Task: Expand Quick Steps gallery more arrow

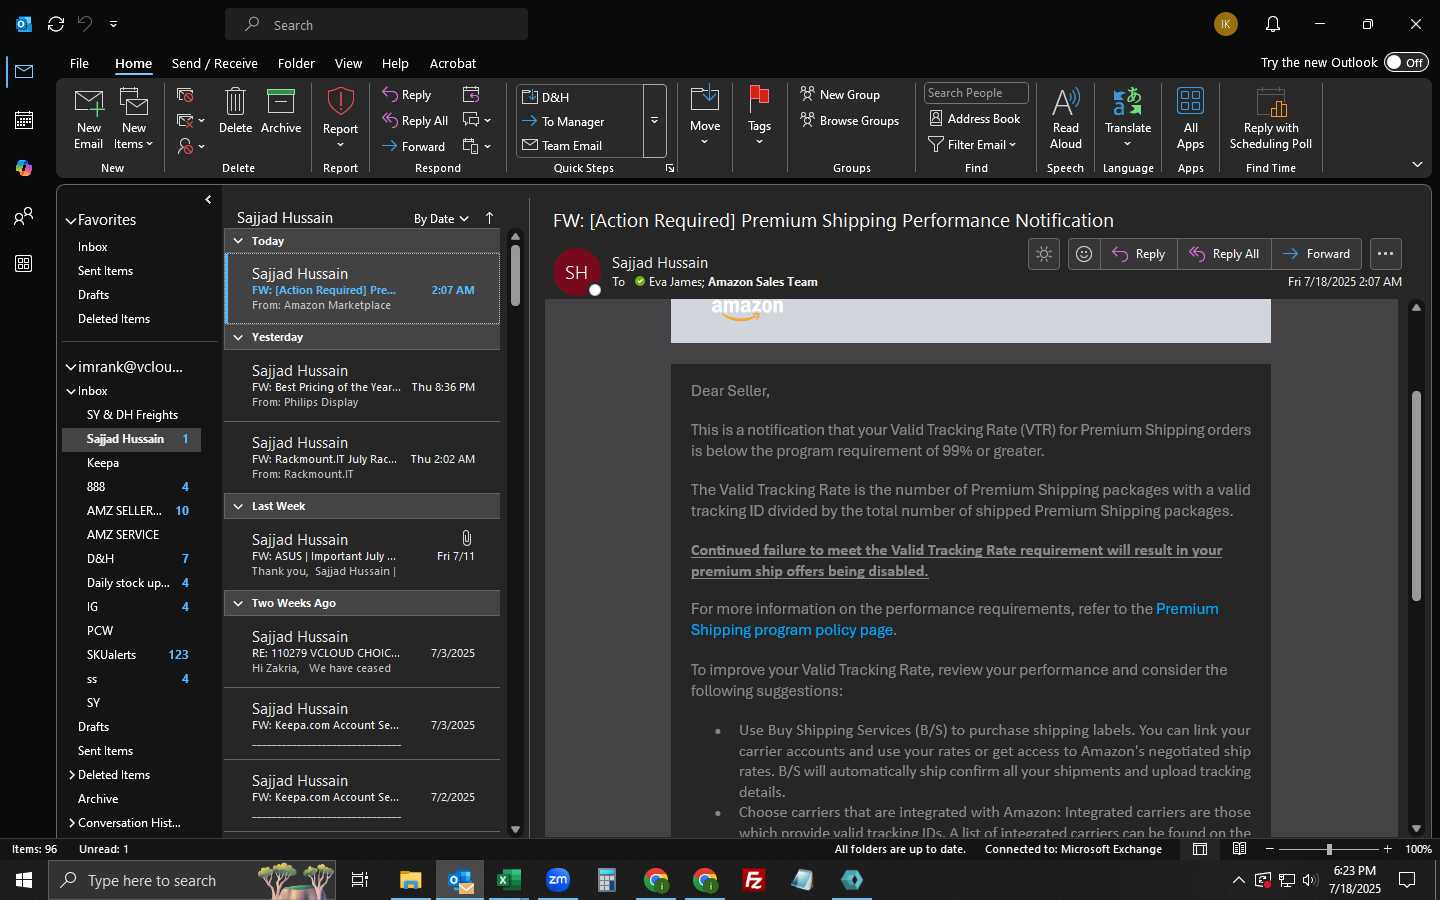Action: [654, 121]
